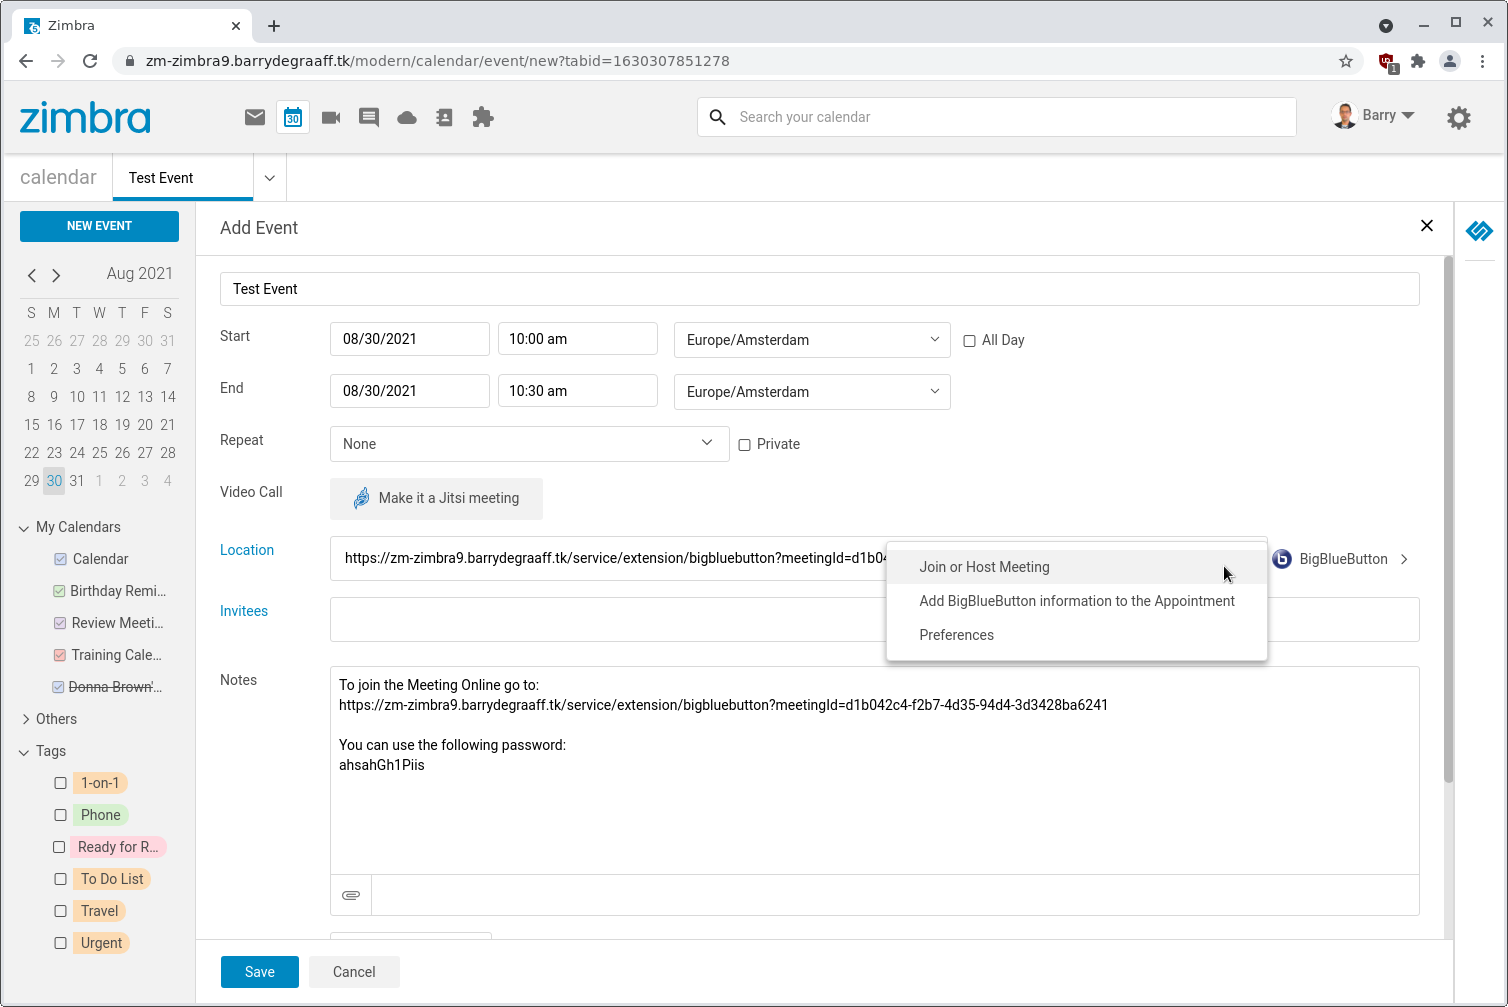Bookmark this page with star icon
This screenshot has width=1508, height=1007.
(1346, 61)
